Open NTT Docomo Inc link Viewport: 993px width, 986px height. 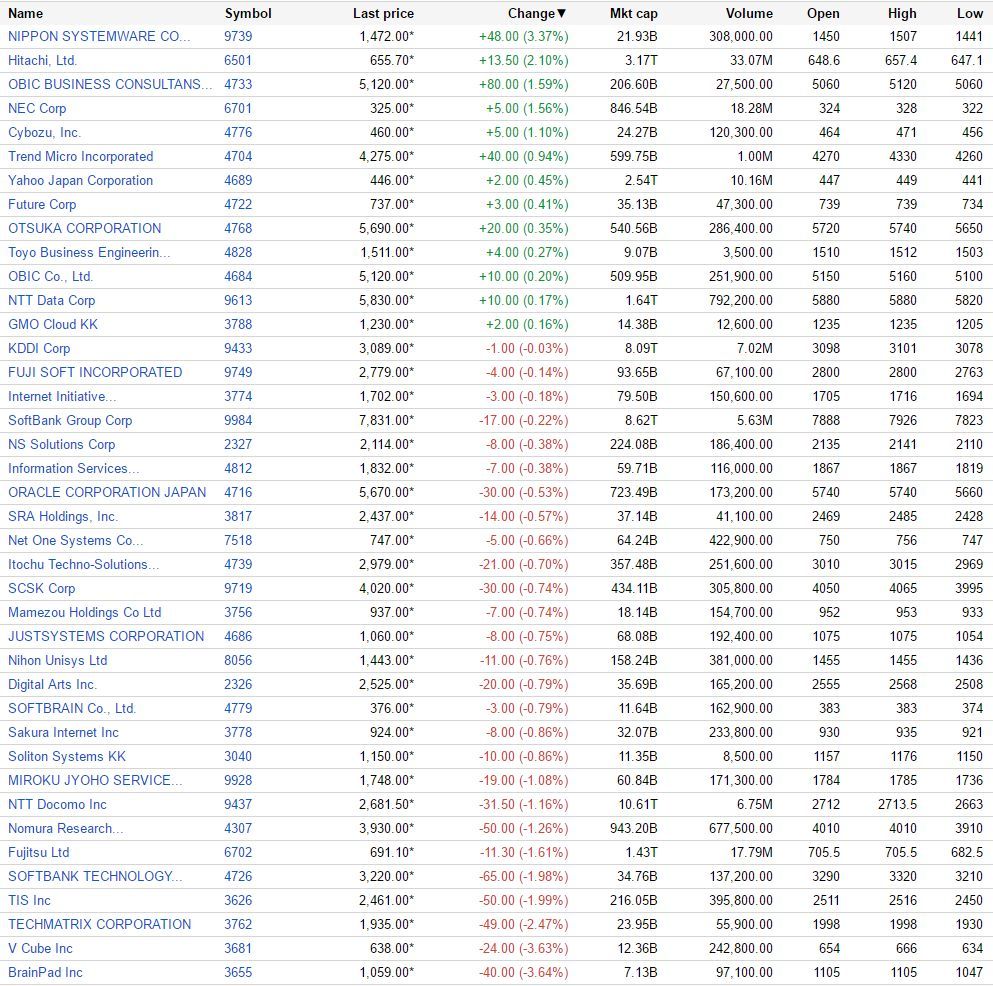pos(57,805)
